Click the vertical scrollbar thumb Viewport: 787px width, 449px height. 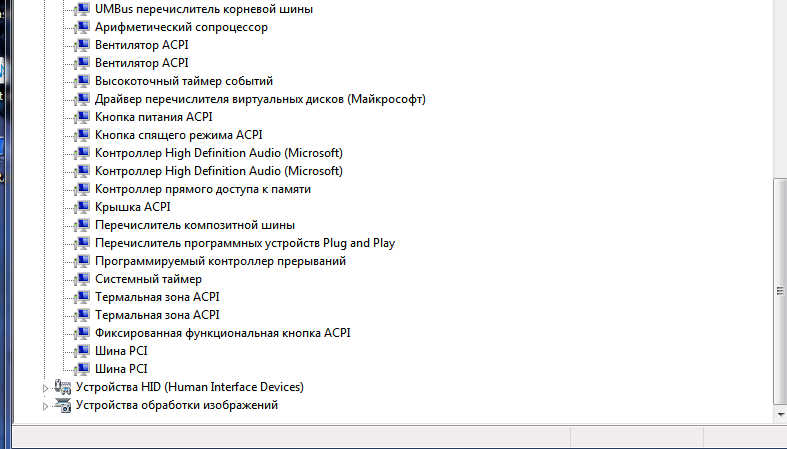(780, 290)
